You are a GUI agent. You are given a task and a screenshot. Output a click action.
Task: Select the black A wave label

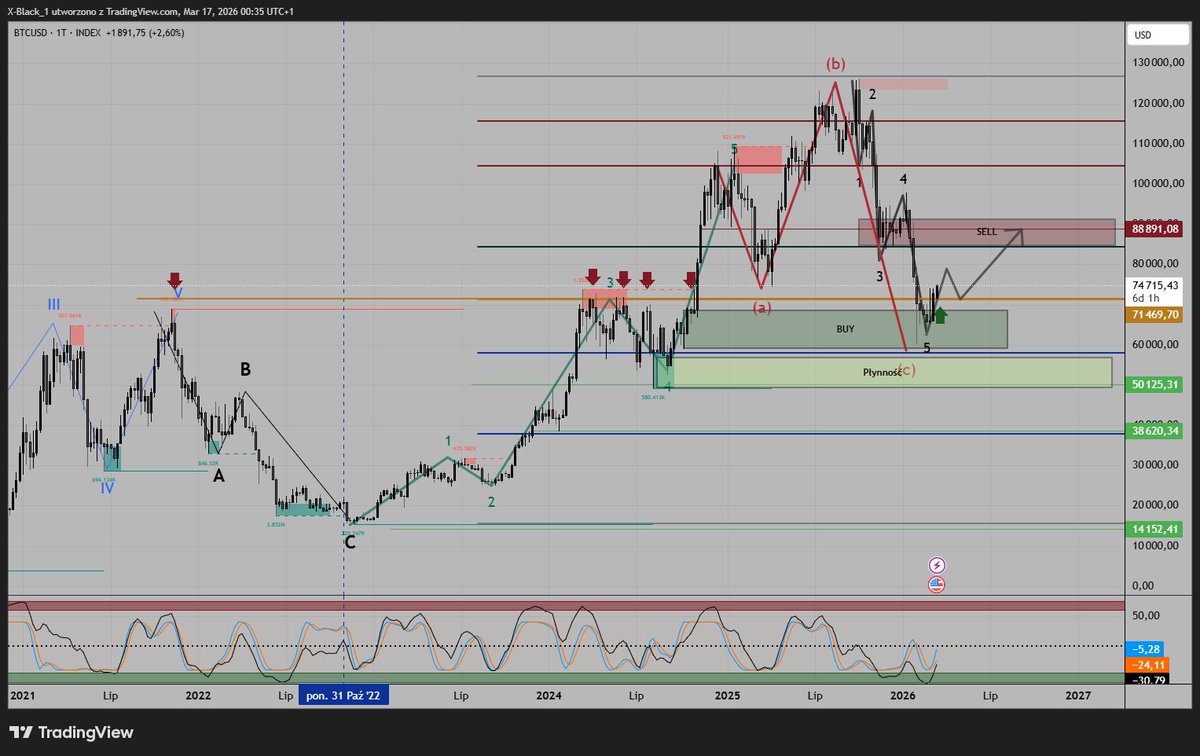(219, 476)
